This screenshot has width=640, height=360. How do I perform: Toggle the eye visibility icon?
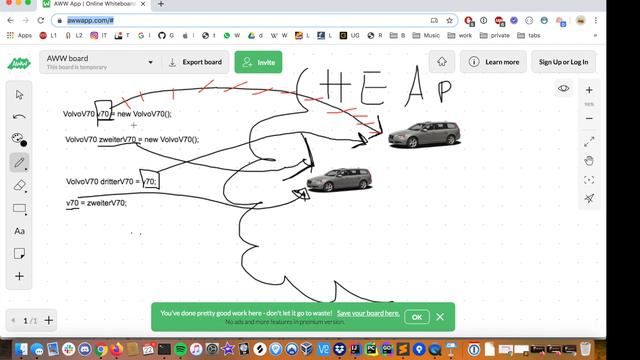pyautogui.click(x=564, y=88)
